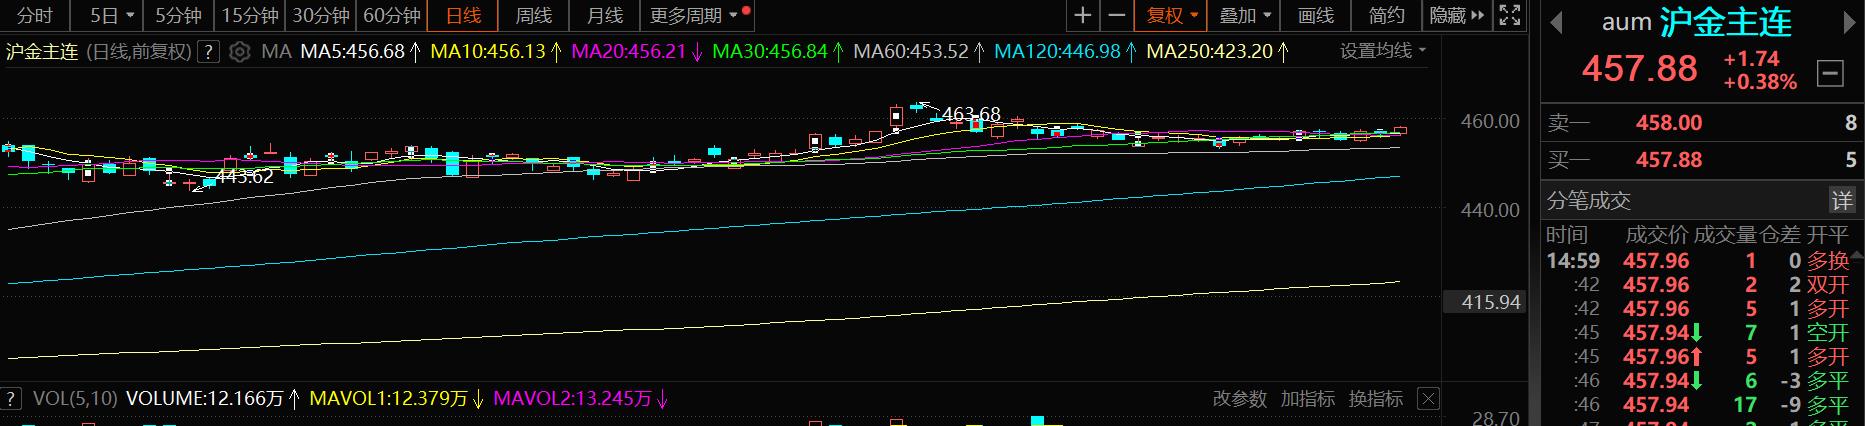The height and width of the screenshot is (426, 1865).
Task: Click the 多换 trade type entry
Action: 1828,261
